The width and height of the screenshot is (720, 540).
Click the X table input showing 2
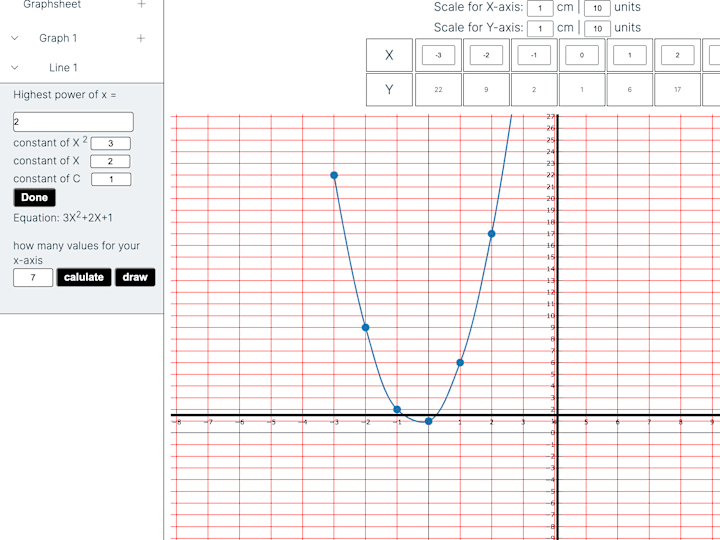[x=678, y=55]
